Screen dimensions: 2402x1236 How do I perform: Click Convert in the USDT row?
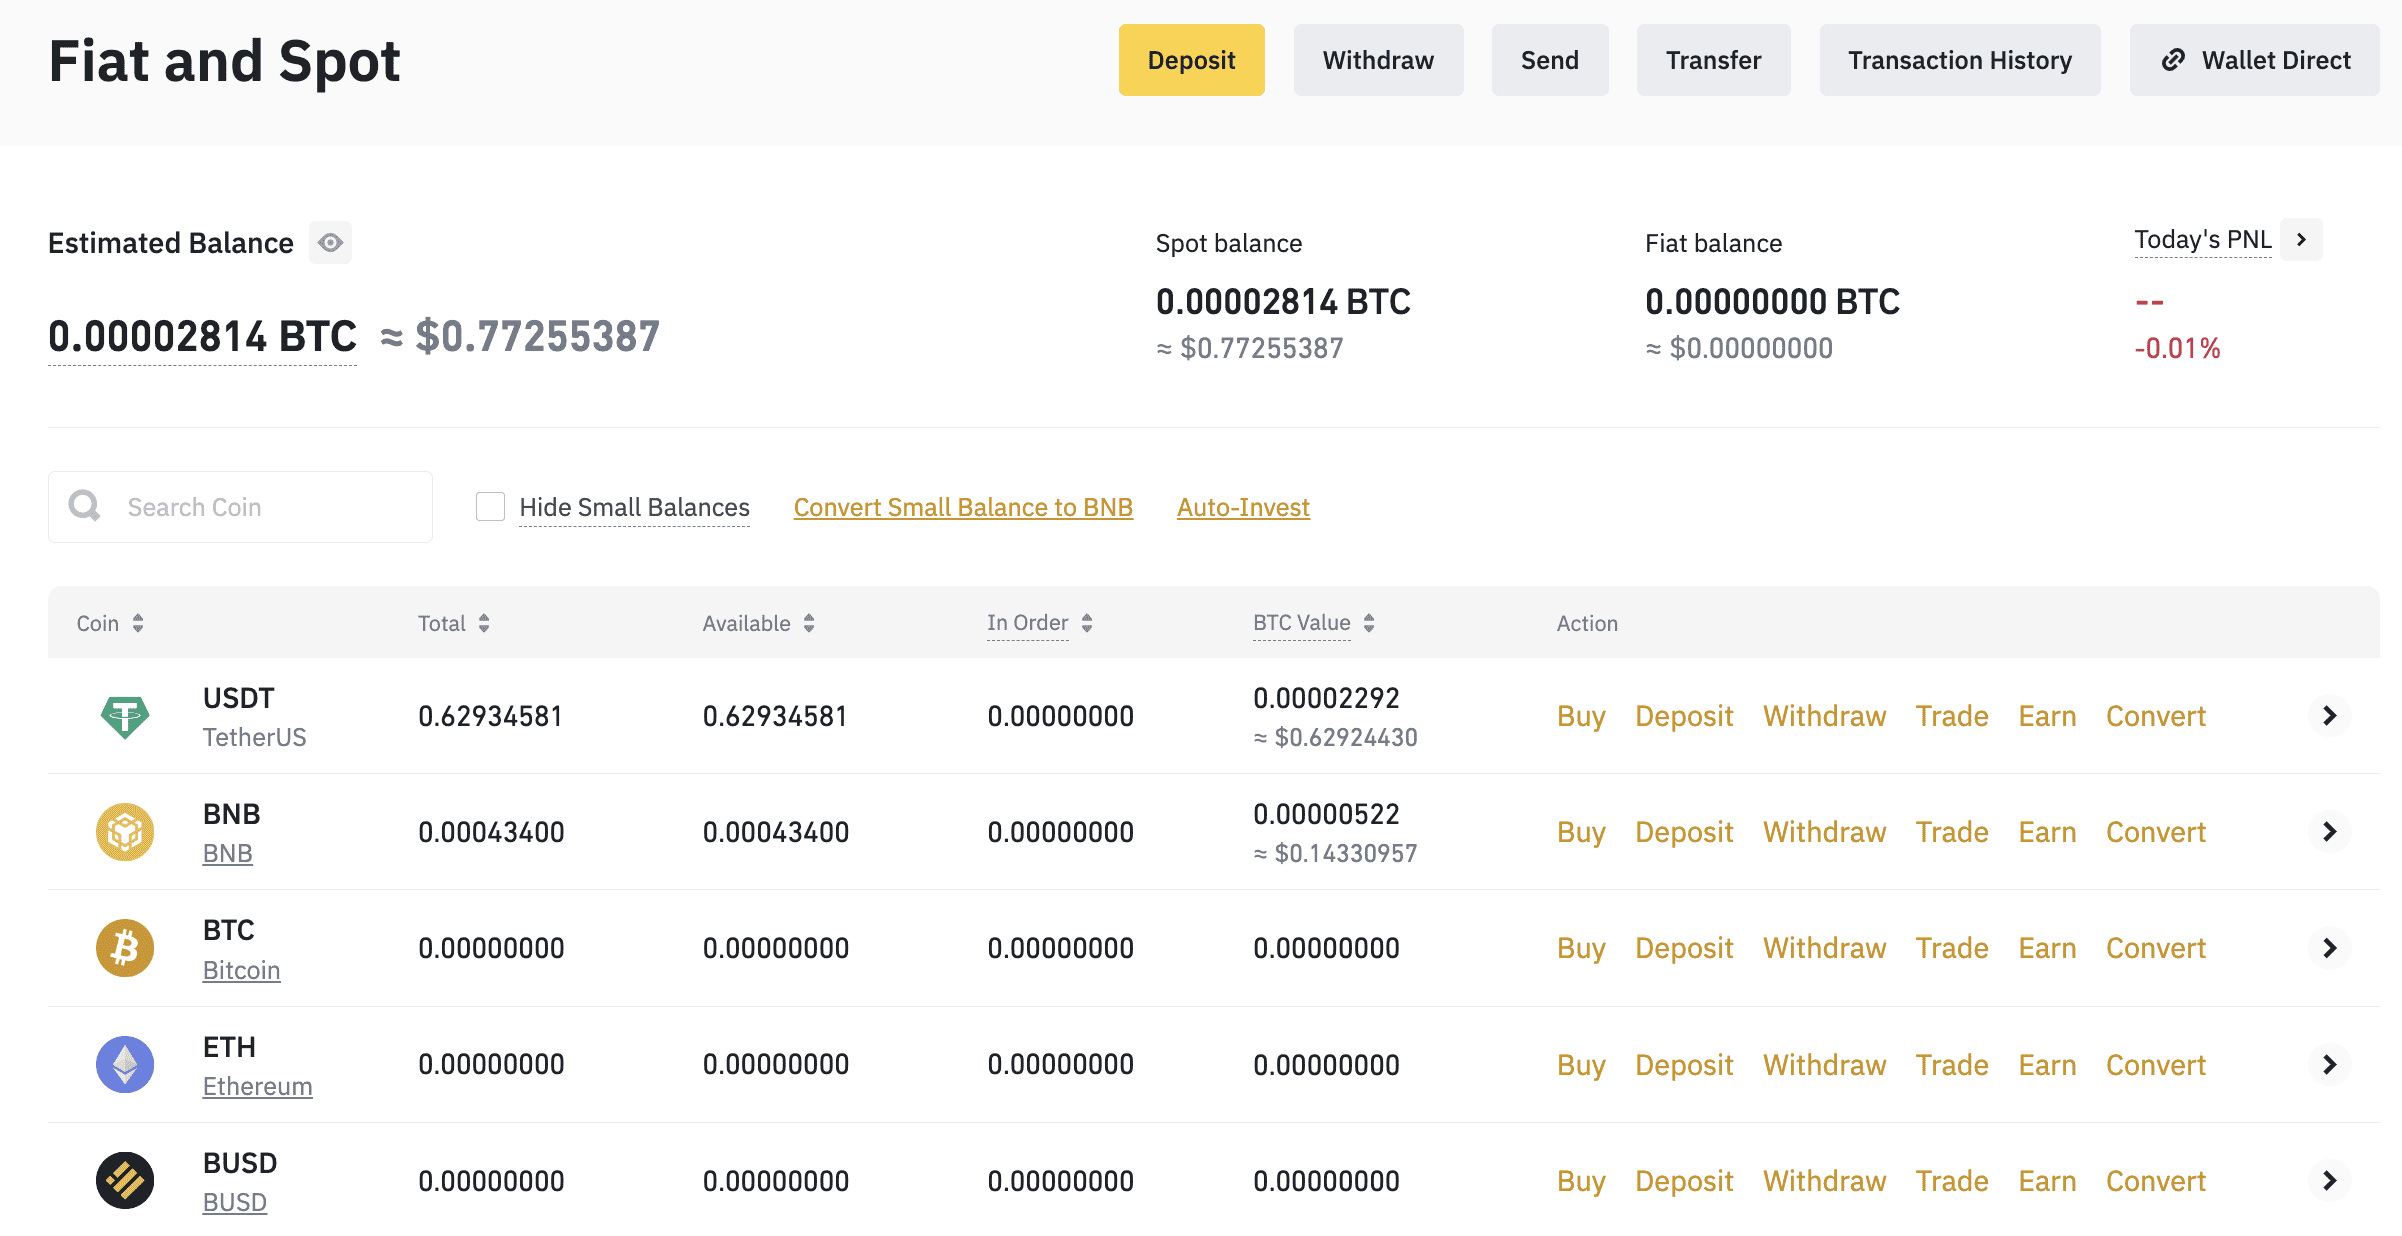[2156, 716]
